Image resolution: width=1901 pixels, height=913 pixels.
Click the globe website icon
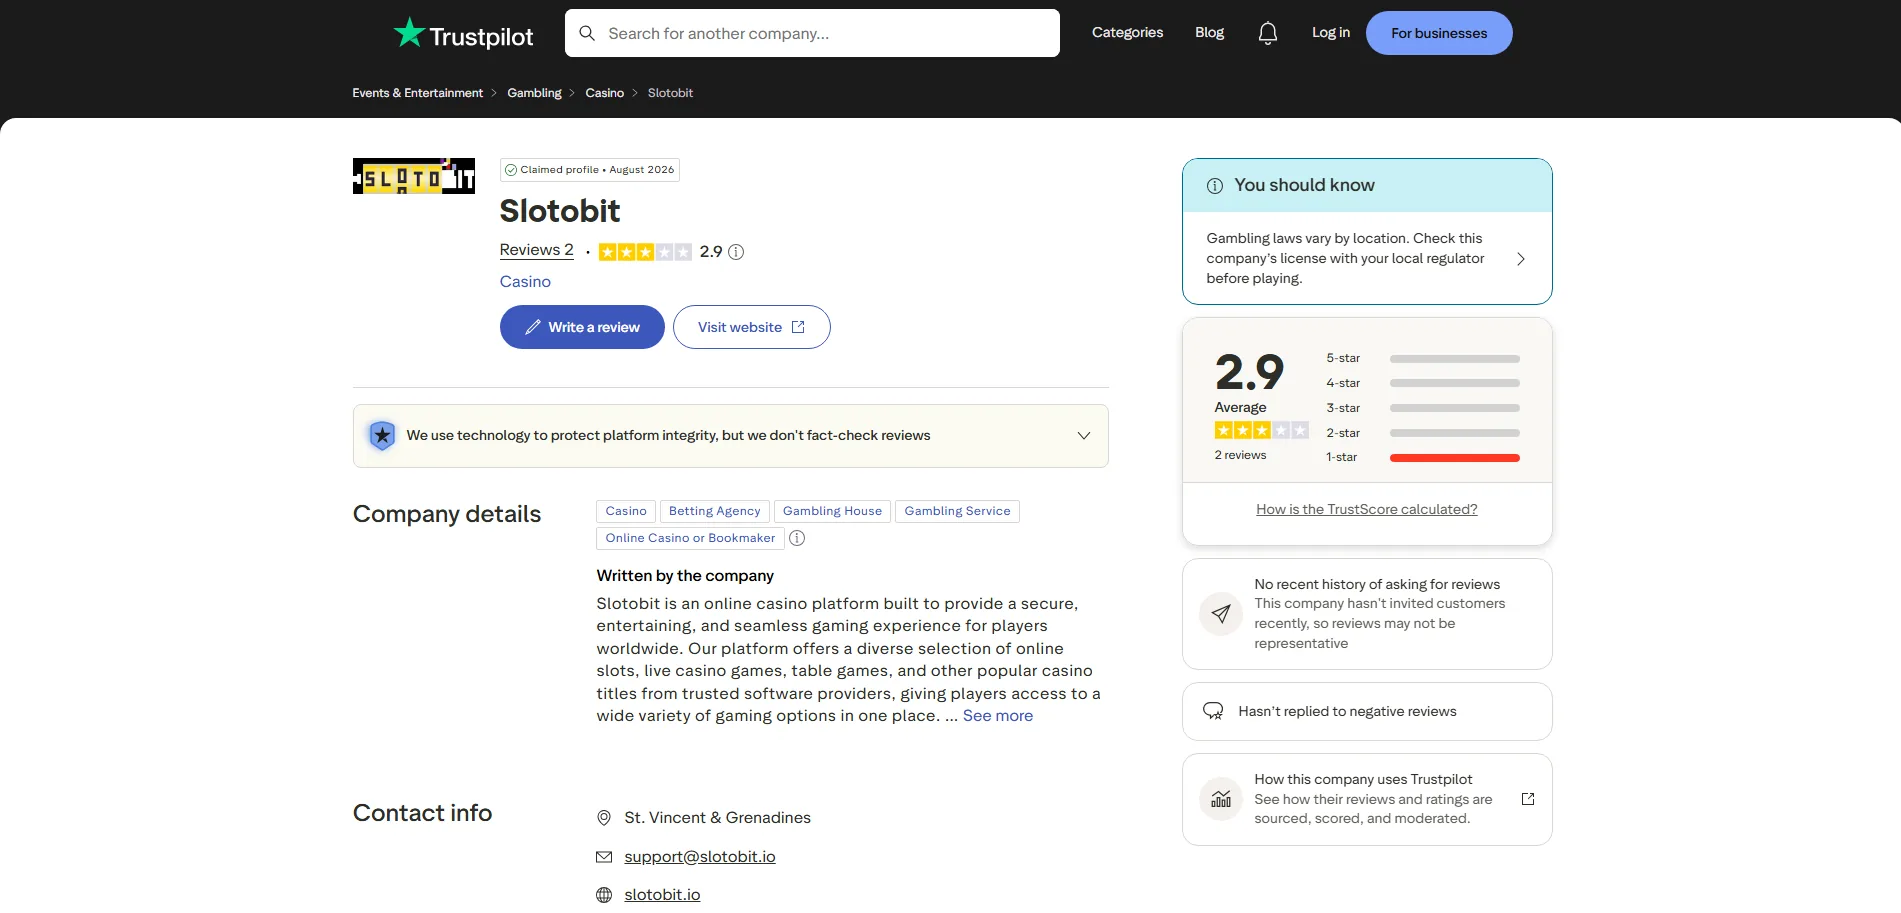(604, 895)
